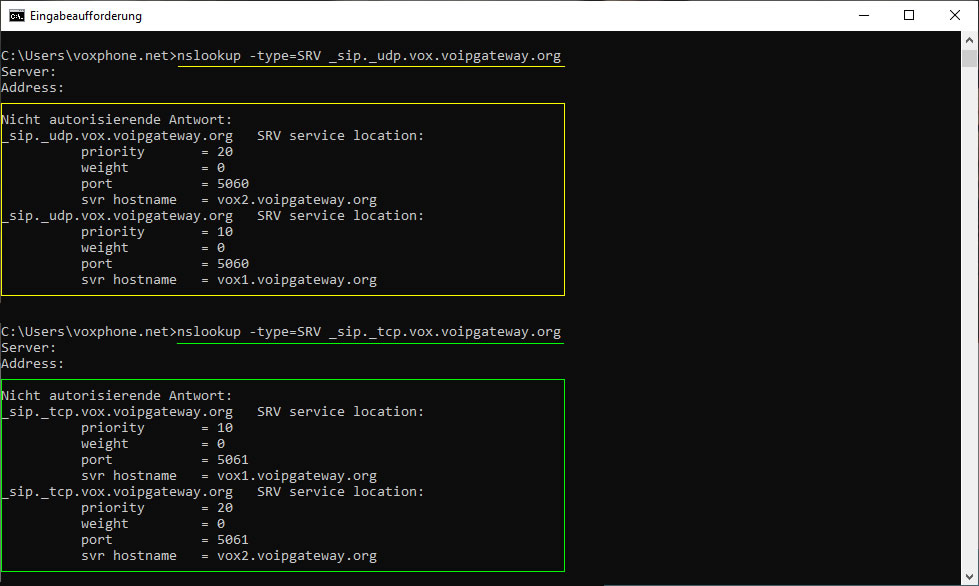Click svr hostname vox1.voipgateway.org in TCP results
The width and height of the screenshot is (979, 586).
229,476
